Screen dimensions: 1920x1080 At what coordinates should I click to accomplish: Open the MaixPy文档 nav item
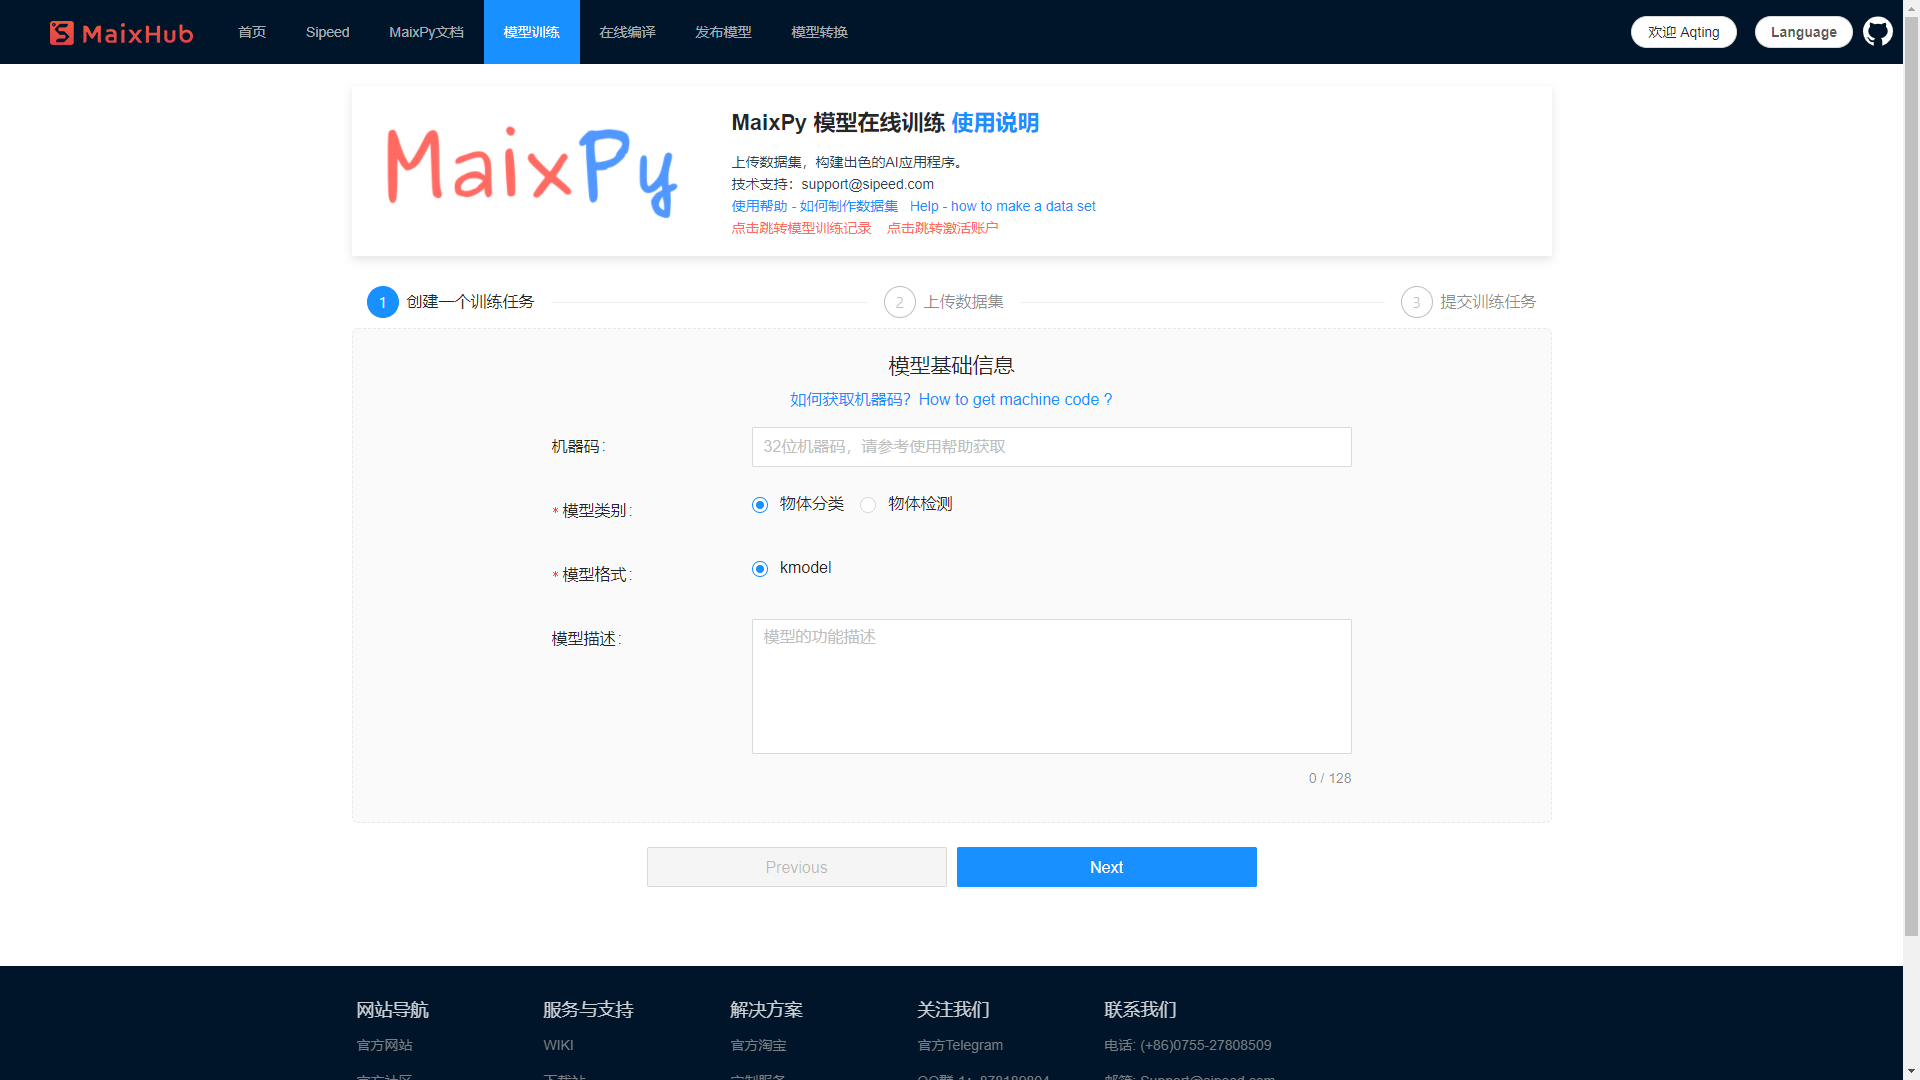pyautogui.click(x=427, y=32)
